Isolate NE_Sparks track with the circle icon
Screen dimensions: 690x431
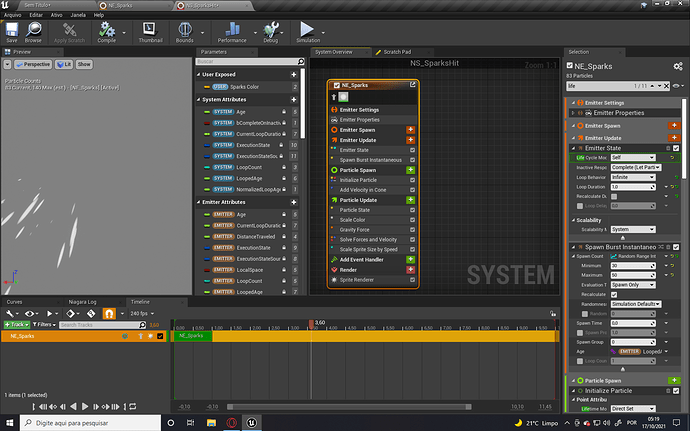pos(125,336)
